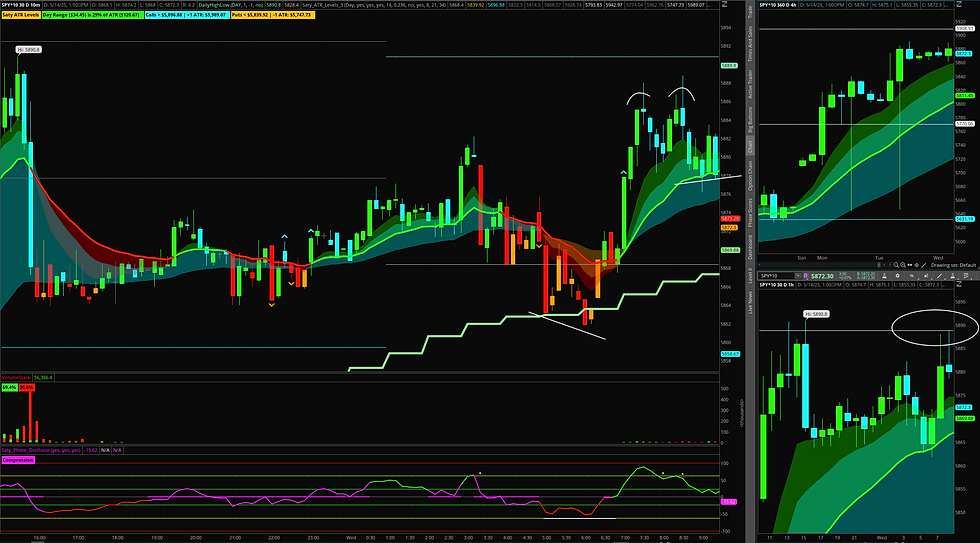The width and height of the screenshot is (980, 543).
Task: Click the magenta Compression label
Action: (18, 460)
